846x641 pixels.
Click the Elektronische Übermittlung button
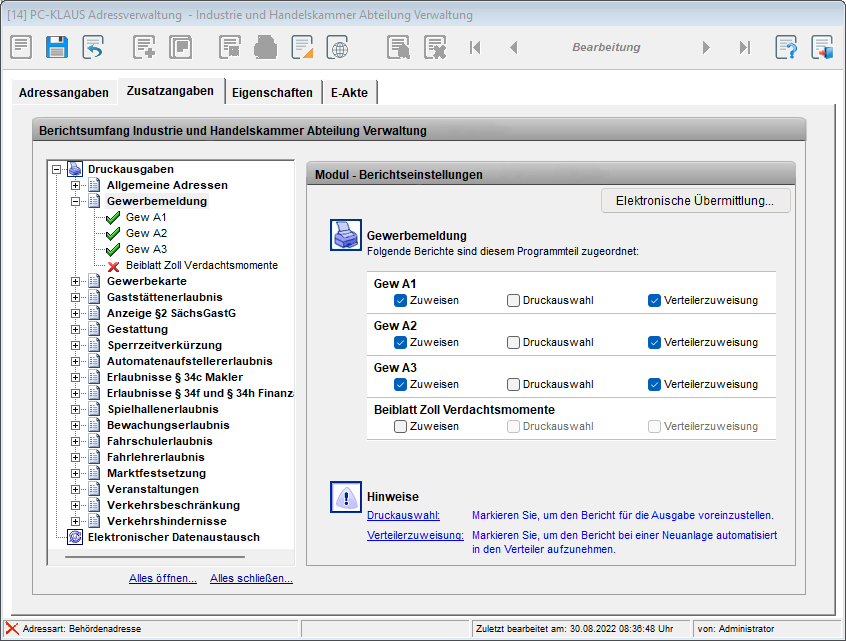695,201
